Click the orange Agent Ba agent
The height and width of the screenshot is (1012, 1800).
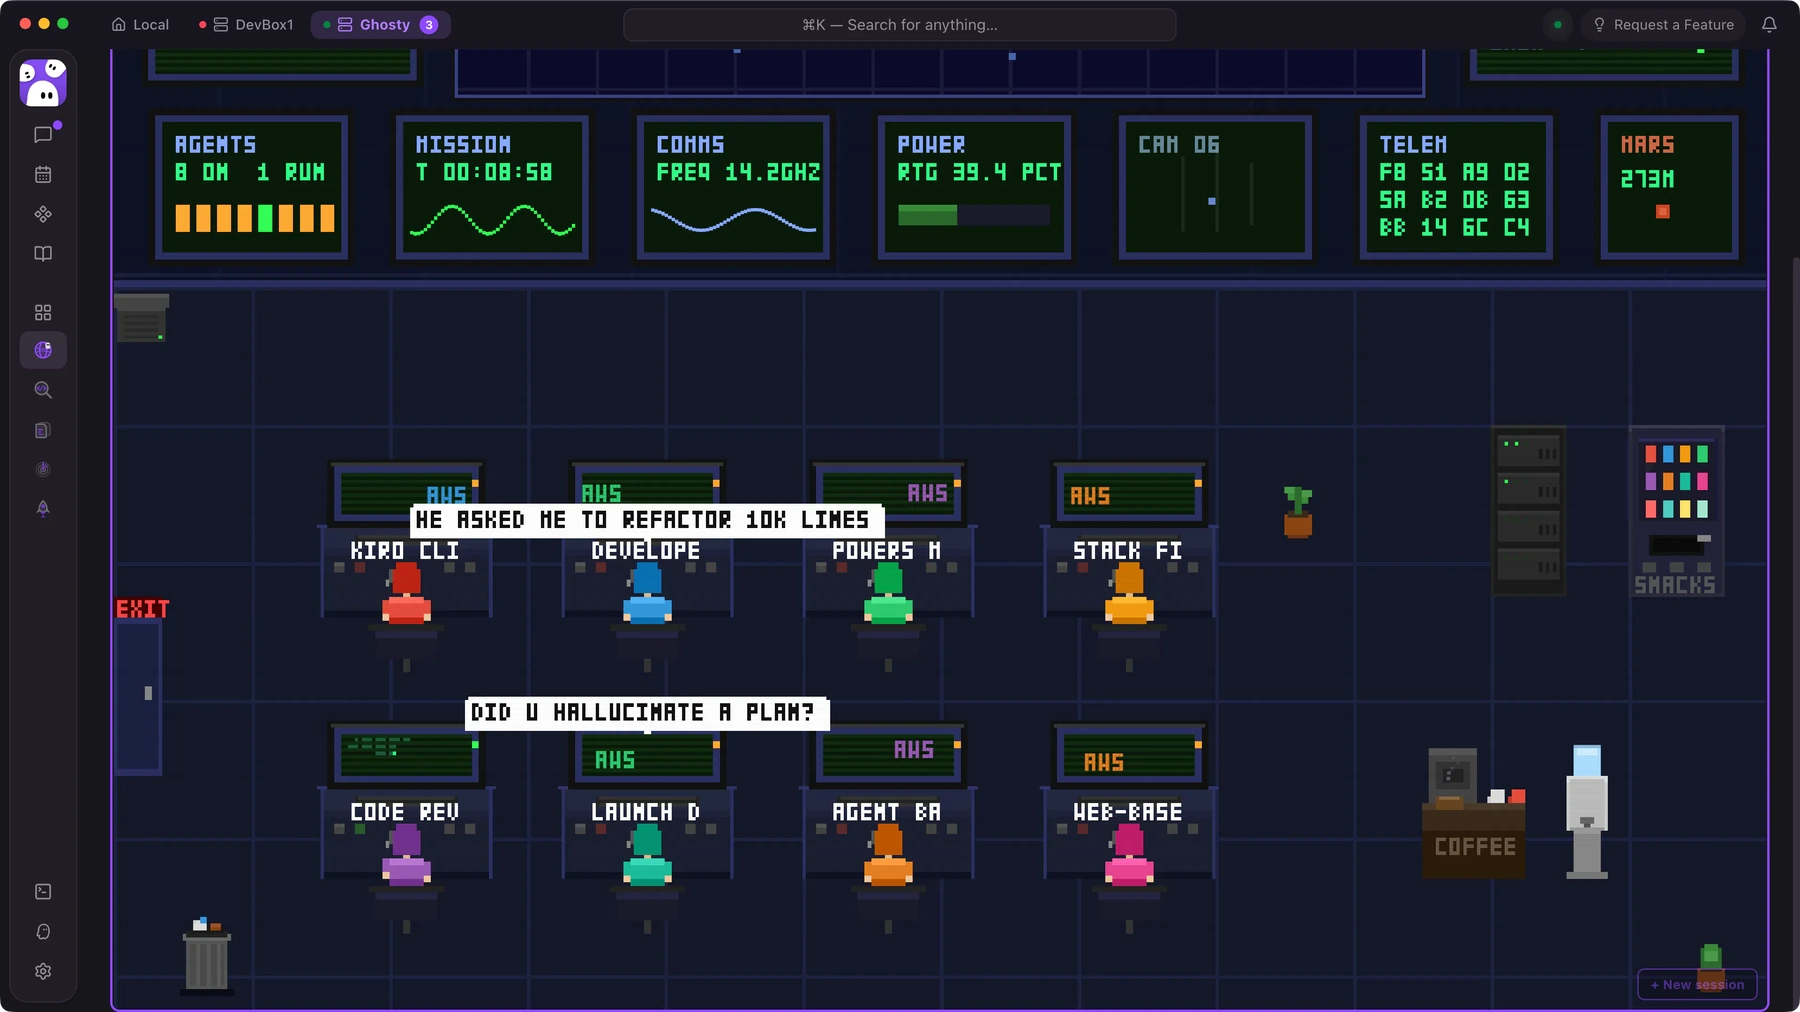[888, 856]
